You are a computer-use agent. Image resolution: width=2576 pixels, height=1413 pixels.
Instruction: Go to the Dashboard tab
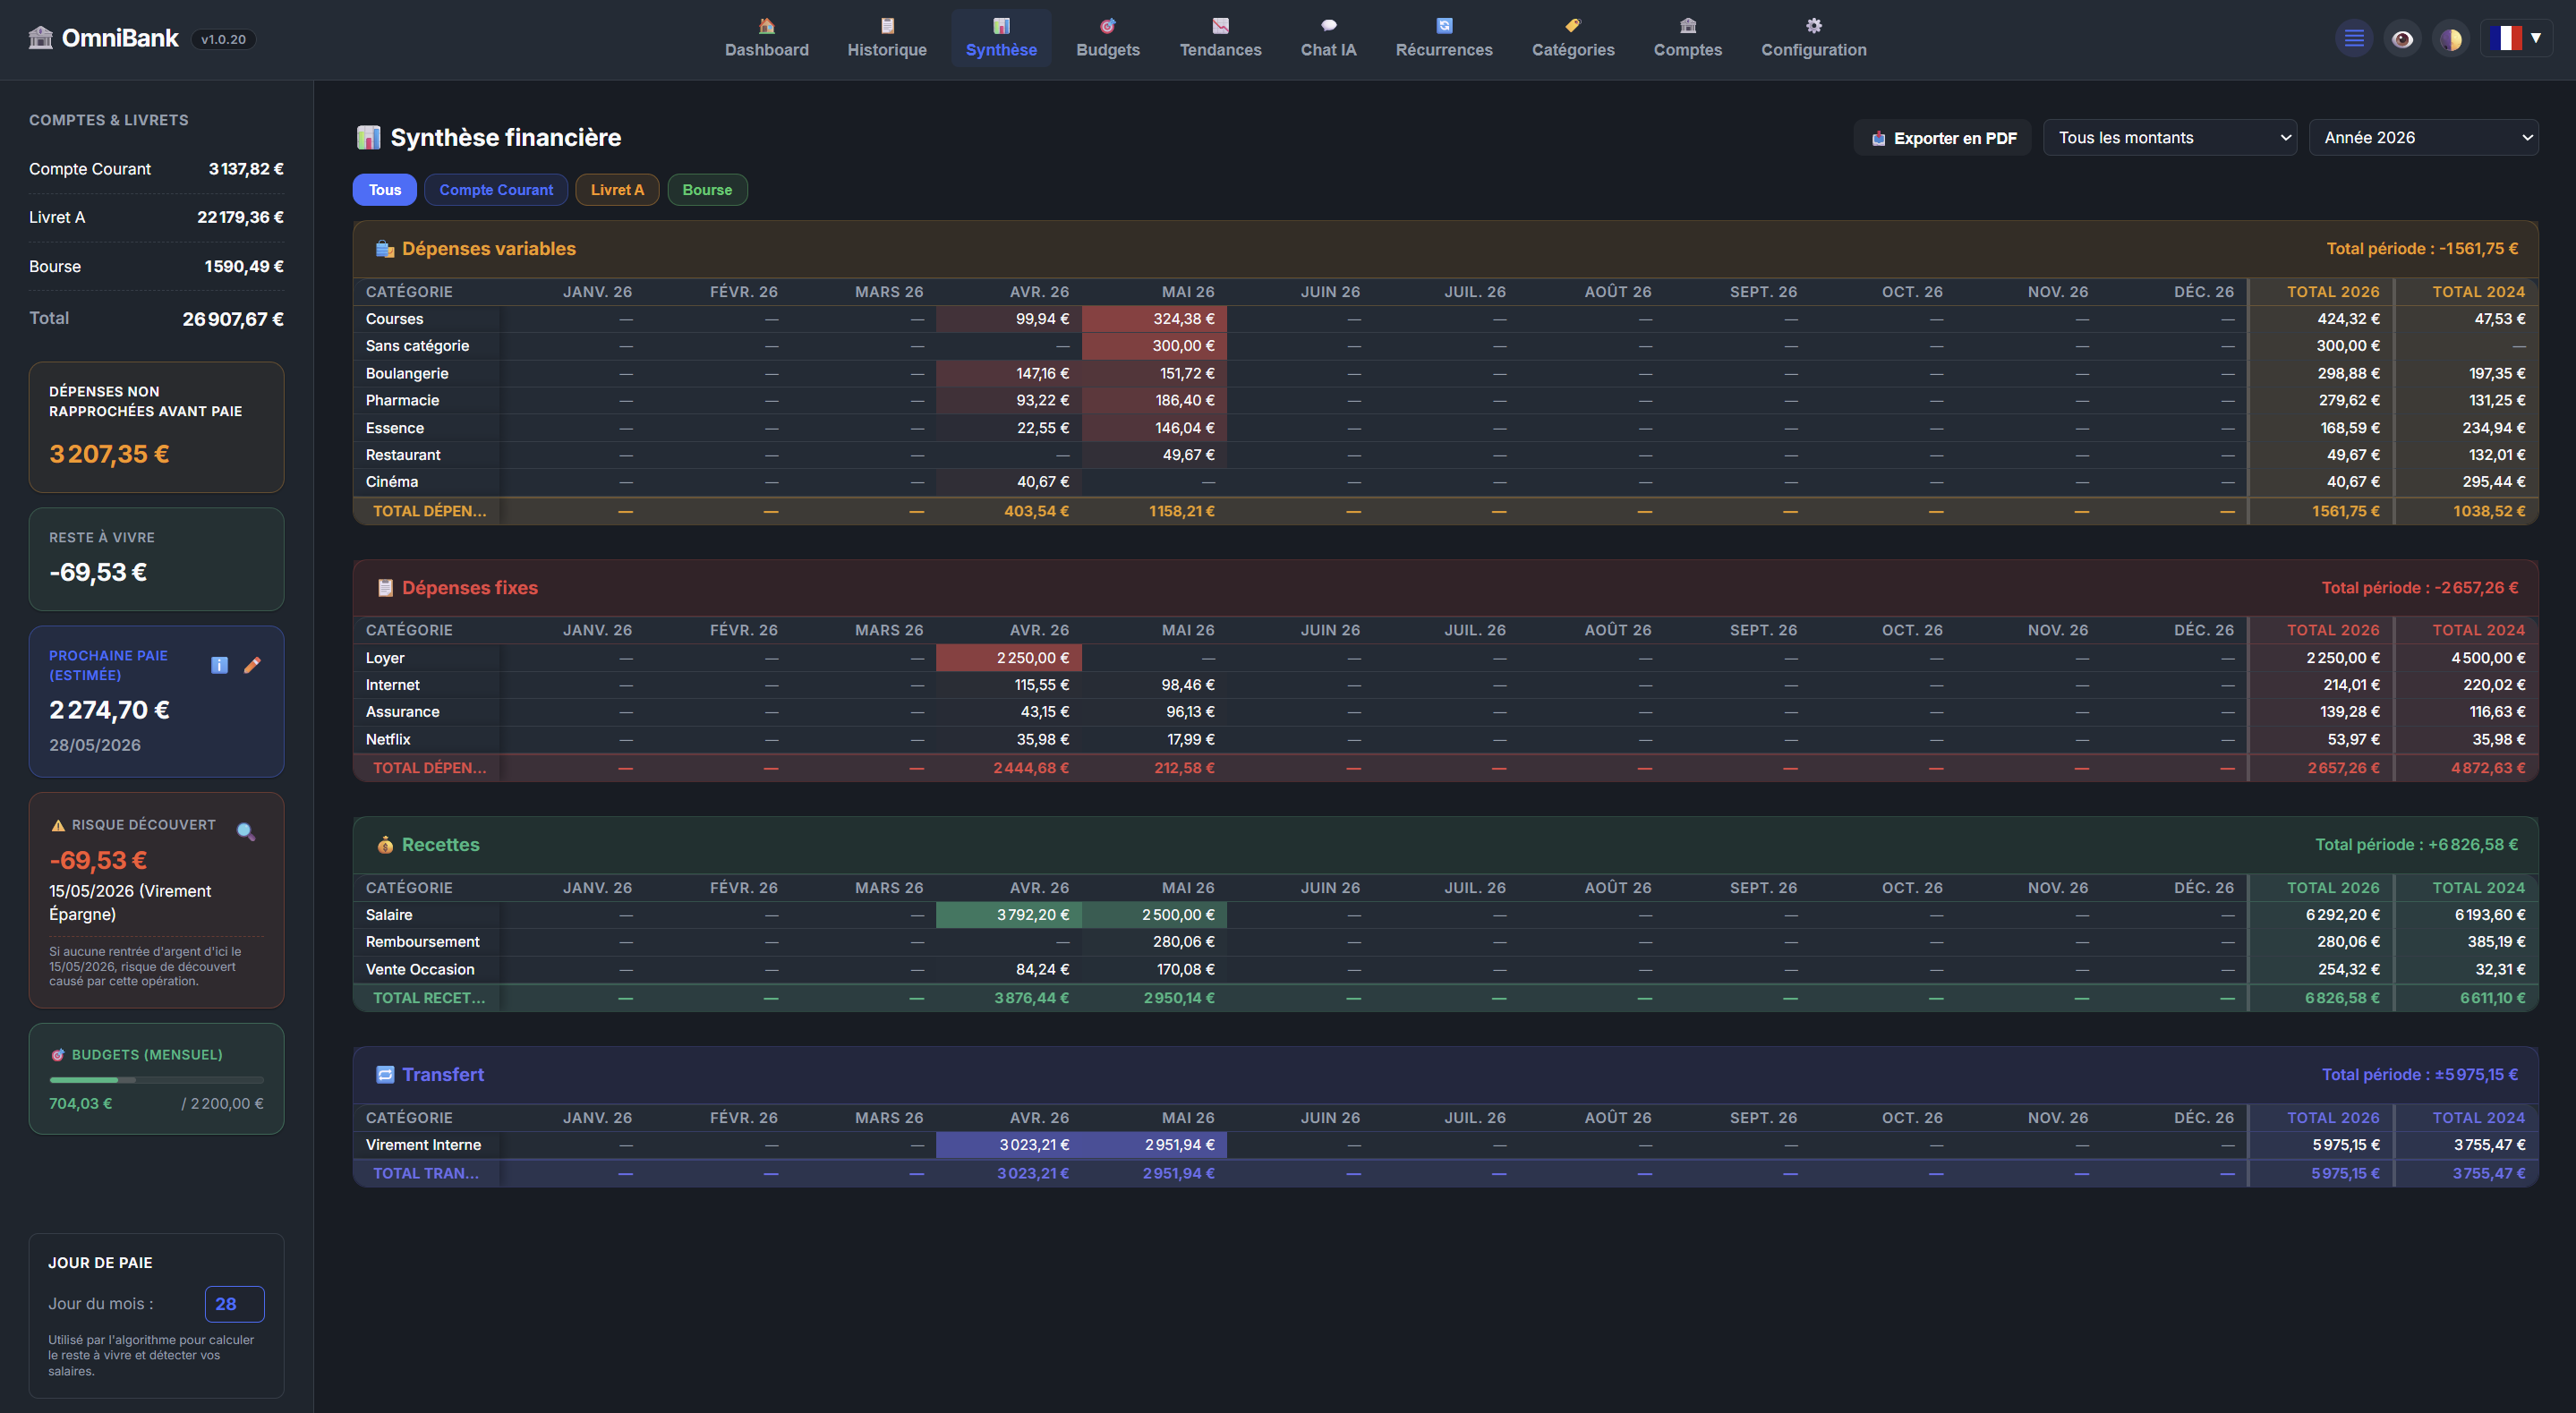click(x=766, y=38)
